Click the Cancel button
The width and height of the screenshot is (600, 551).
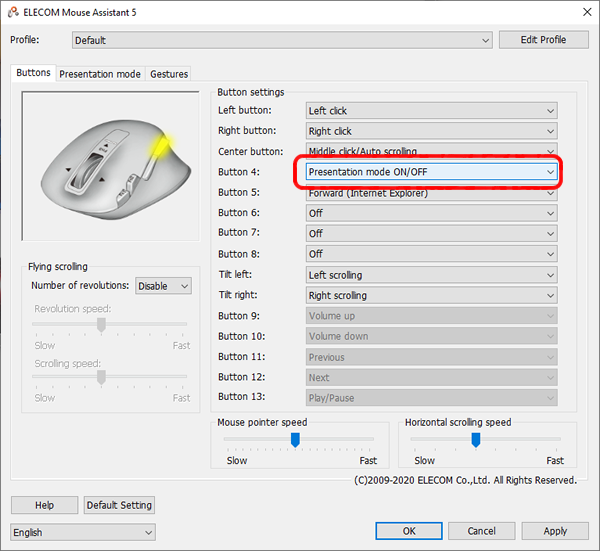point(481,531)
